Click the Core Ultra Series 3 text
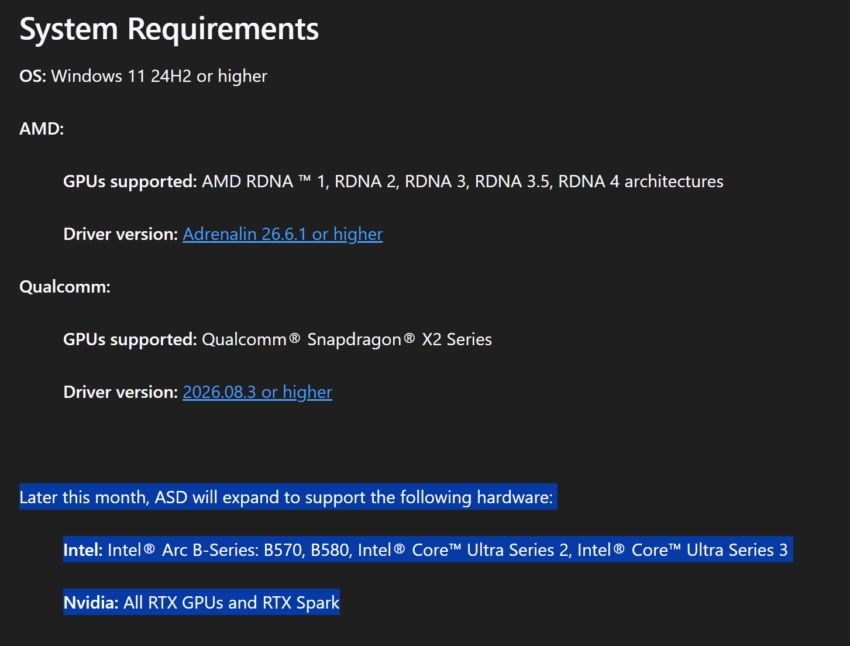 point(710,550)
